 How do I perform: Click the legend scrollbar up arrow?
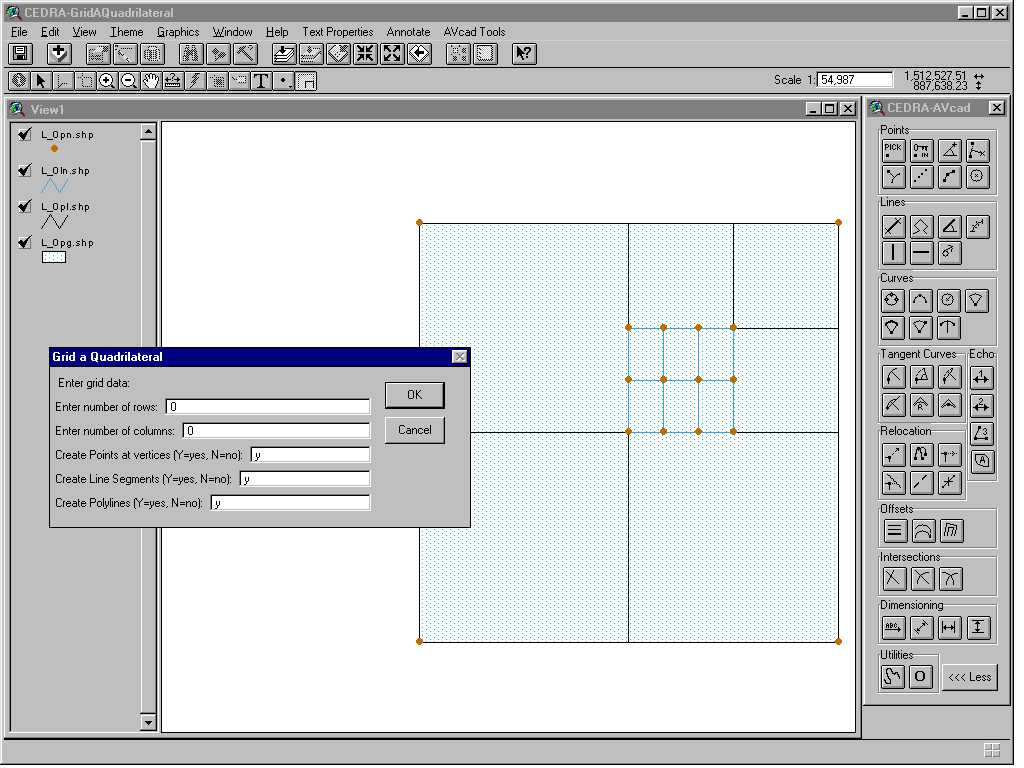coord(148,132)
